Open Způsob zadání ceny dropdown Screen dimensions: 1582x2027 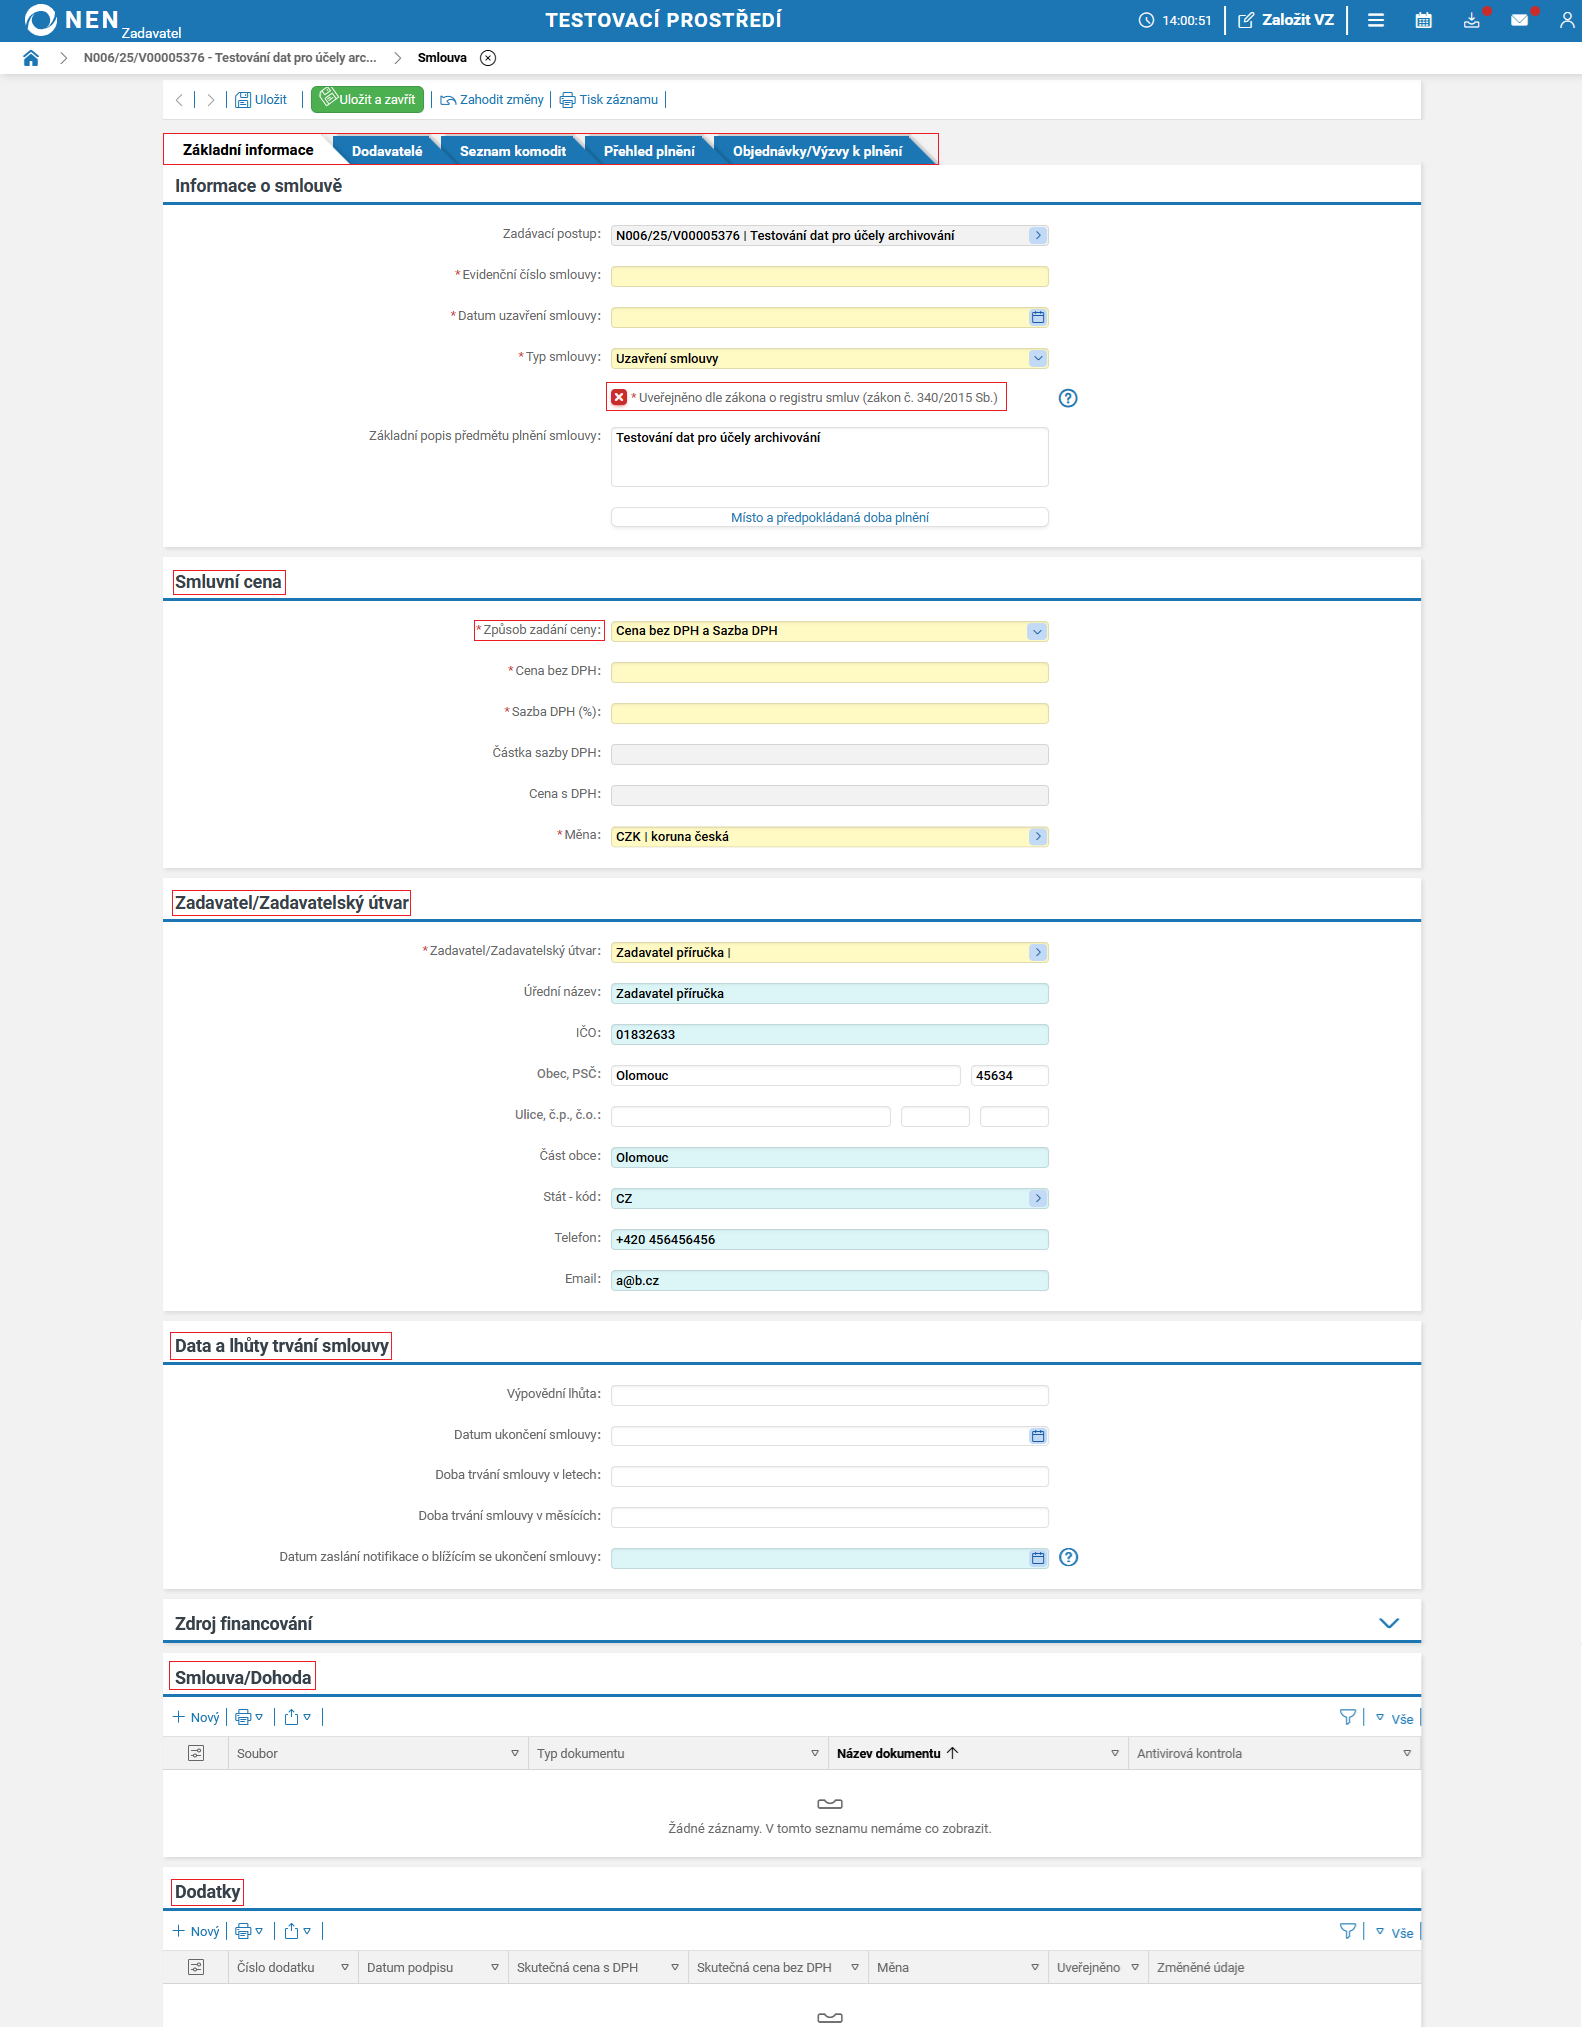click(x=1037, y=631)
